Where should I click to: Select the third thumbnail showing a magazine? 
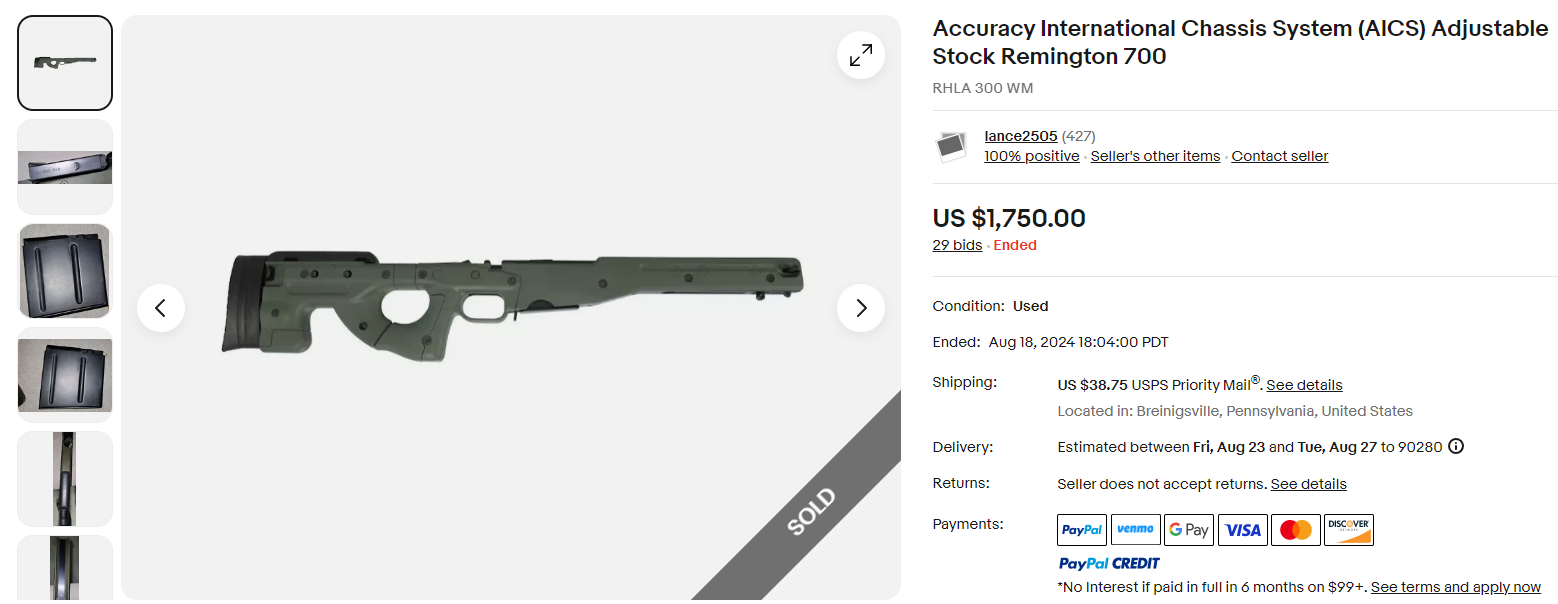[x=65, y=271]
